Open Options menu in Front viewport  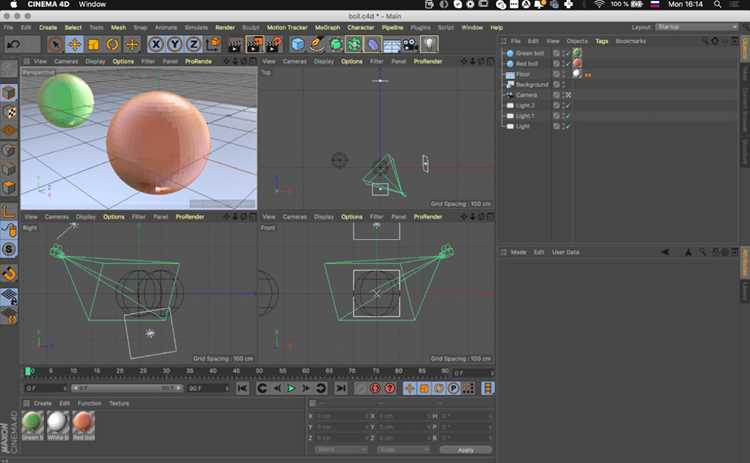tap(352, 217)
